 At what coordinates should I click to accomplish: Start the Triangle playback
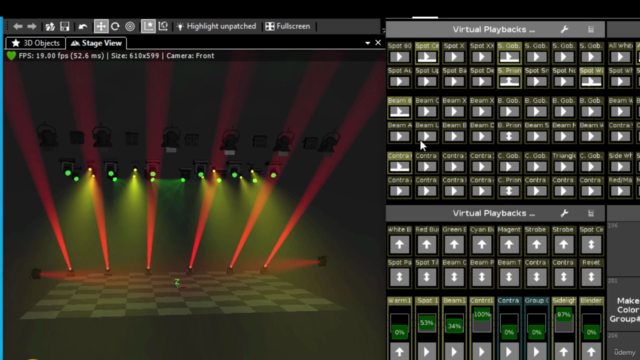(x=564, y=166)
